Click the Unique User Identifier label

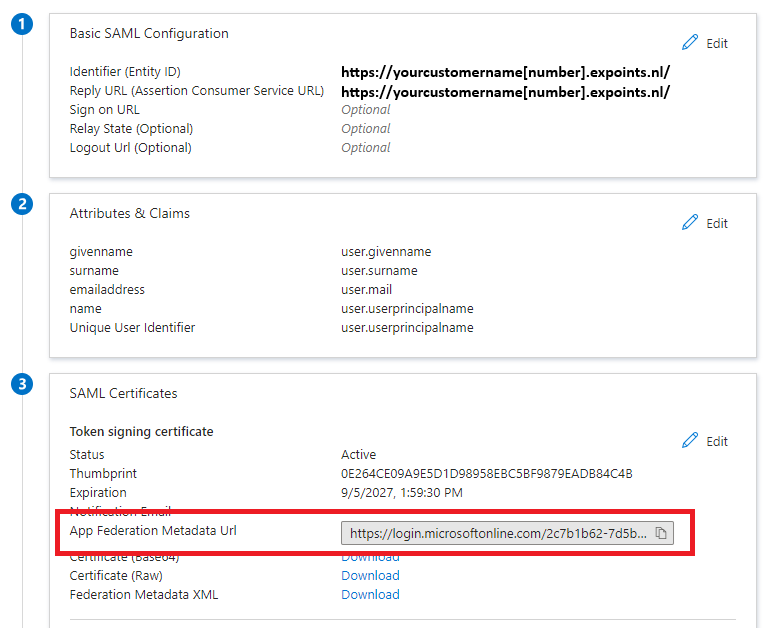pyautogui.click(x=132, y=328)
